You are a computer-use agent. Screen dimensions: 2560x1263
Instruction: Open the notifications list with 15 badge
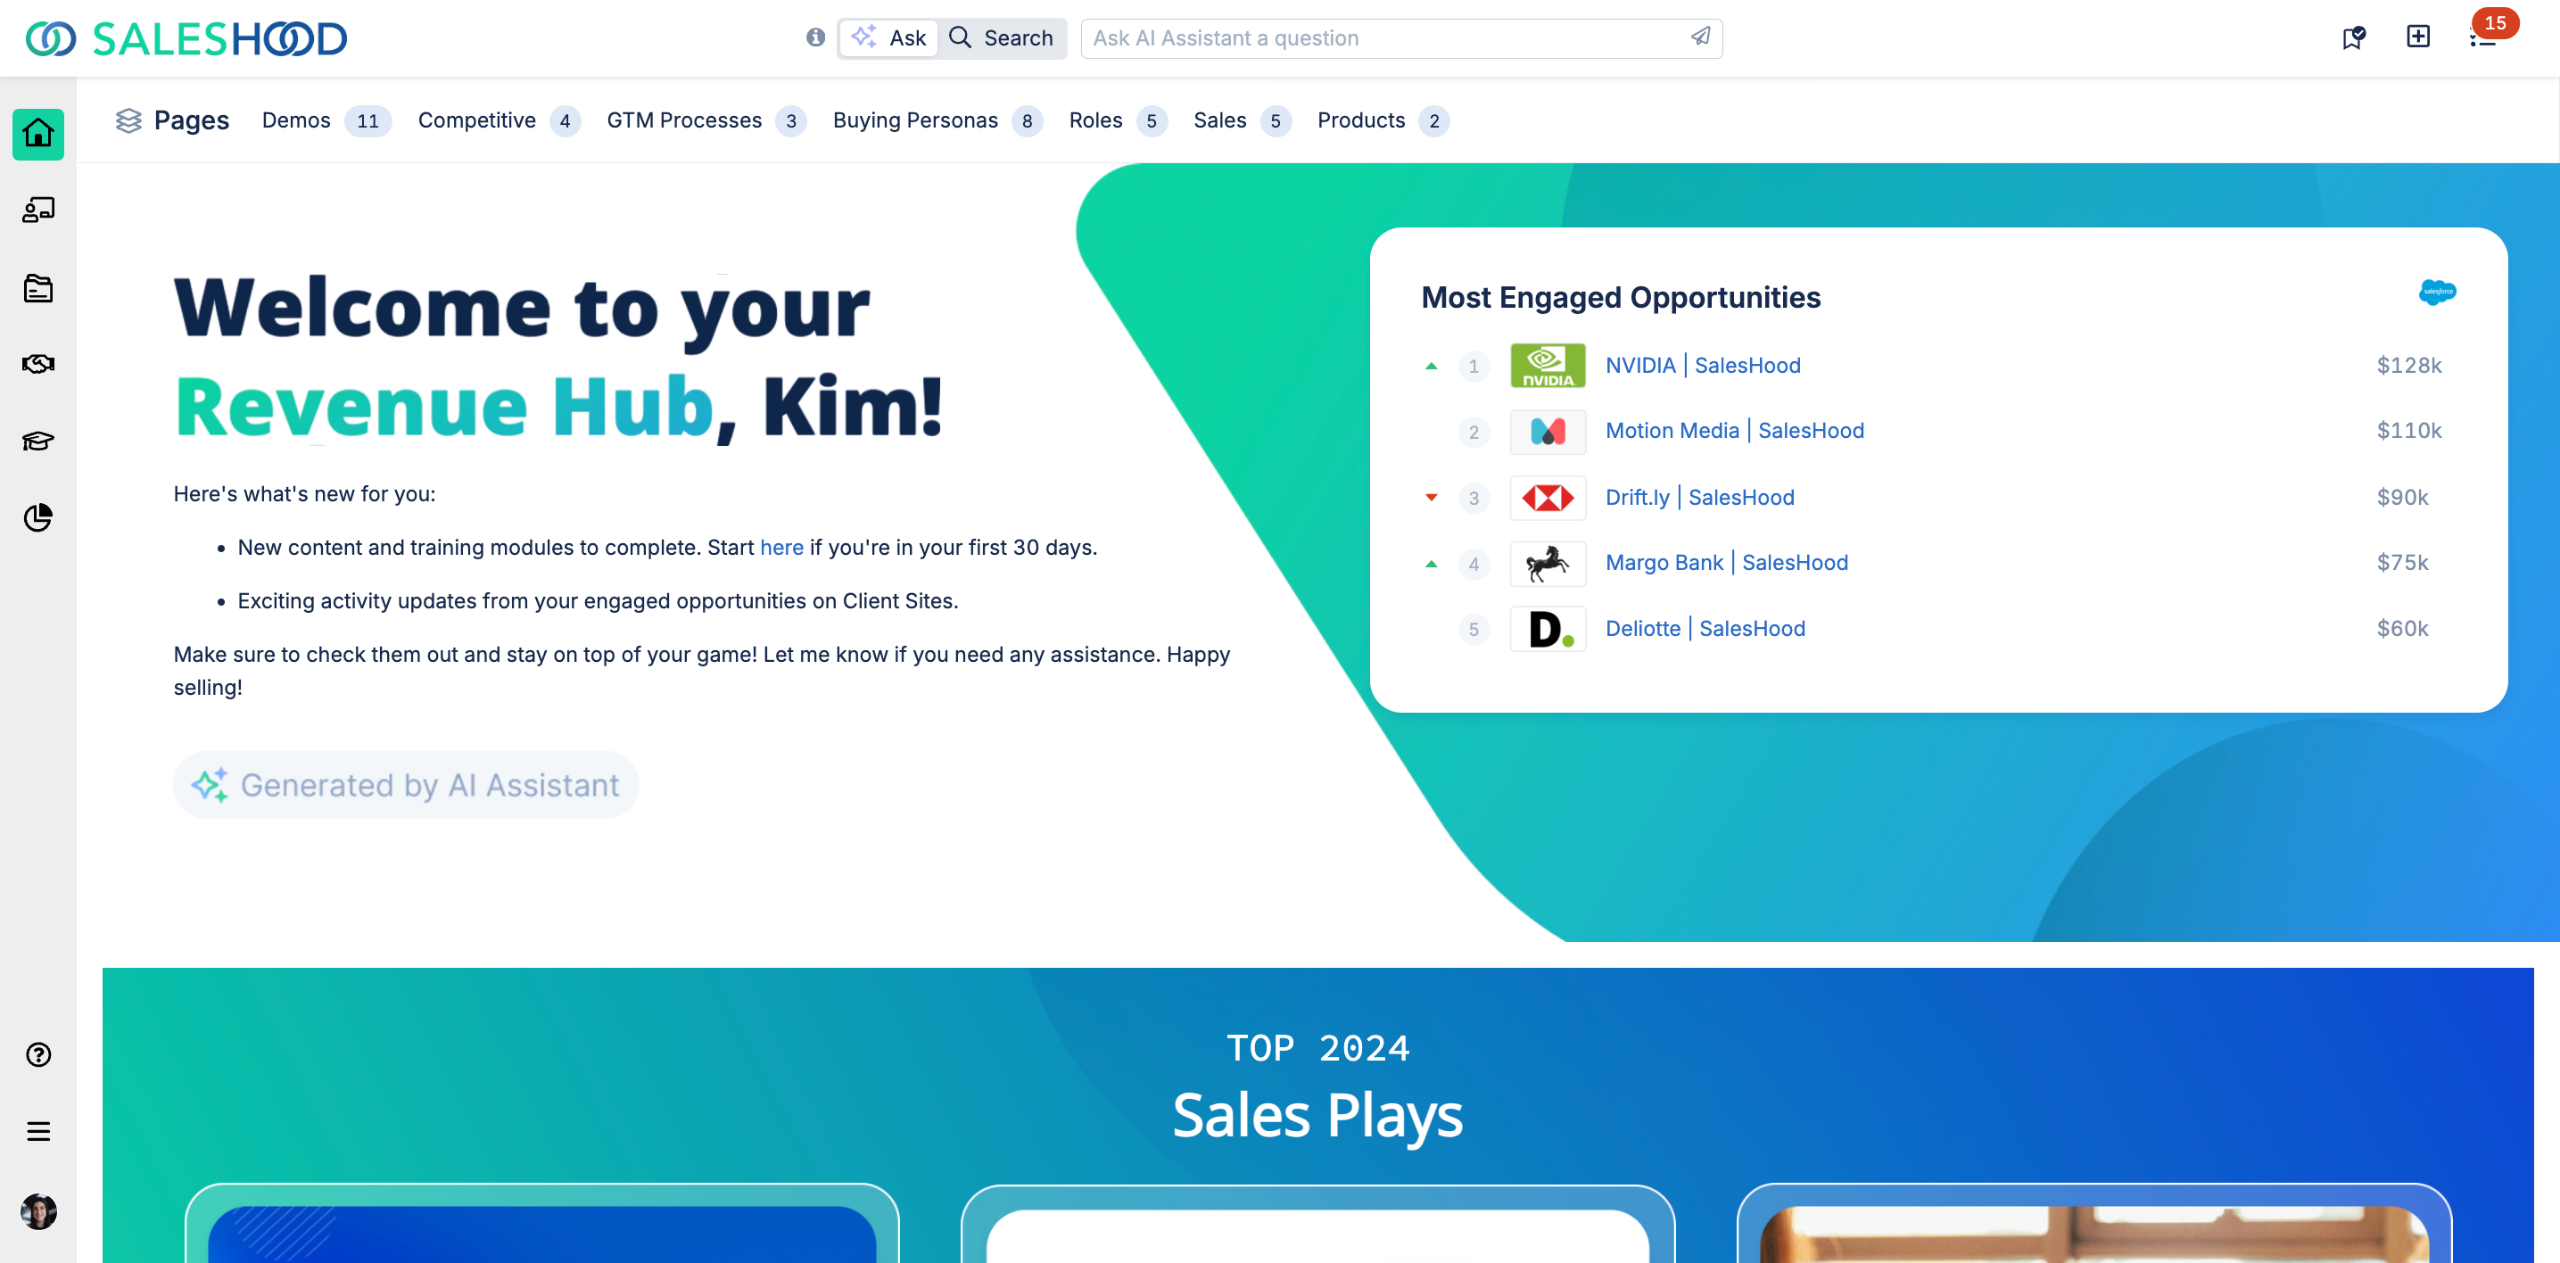pos(2483,38)
